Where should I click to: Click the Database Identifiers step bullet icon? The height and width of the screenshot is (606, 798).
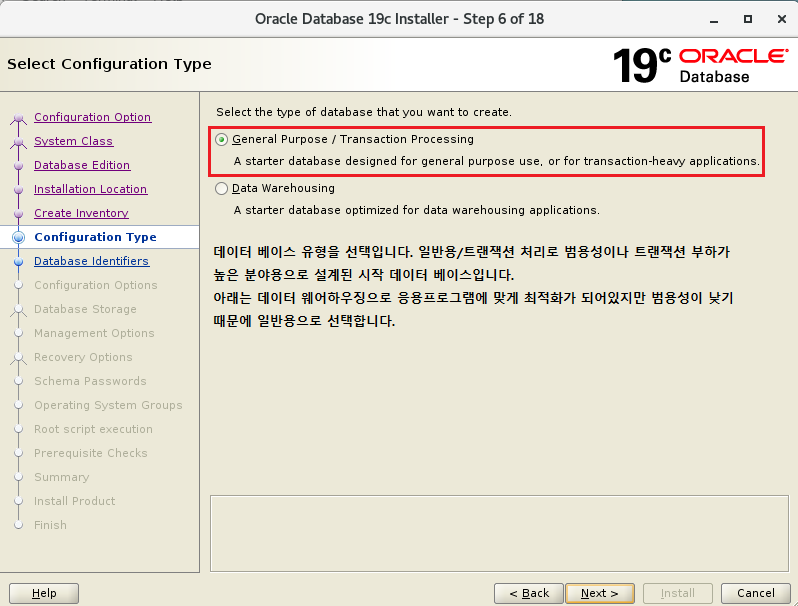click(18, 262)
